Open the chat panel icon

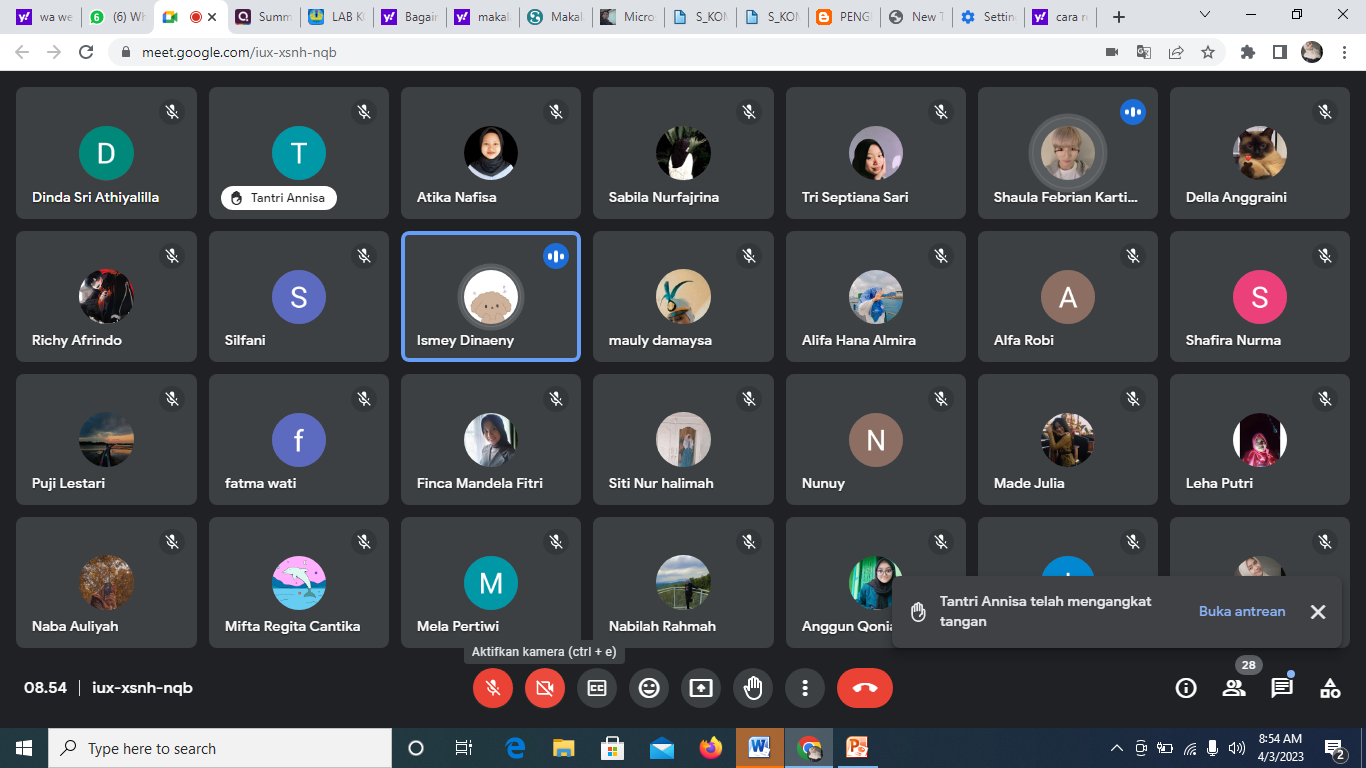(1282, 688)
